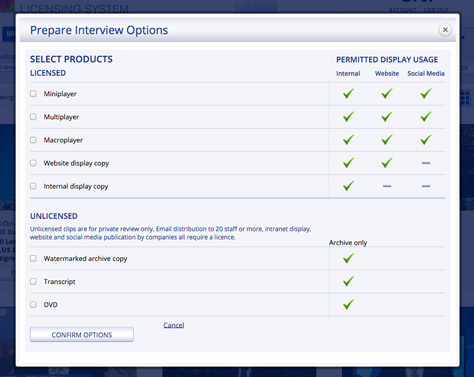Click Internal display copy Internal checkmark

(348, 186)
